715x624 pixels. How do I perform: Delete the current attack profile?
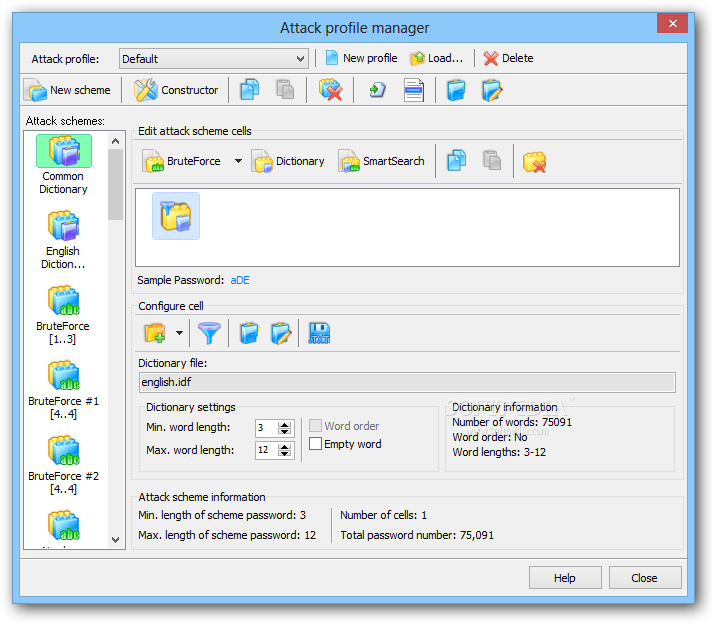tap(508, 58)
